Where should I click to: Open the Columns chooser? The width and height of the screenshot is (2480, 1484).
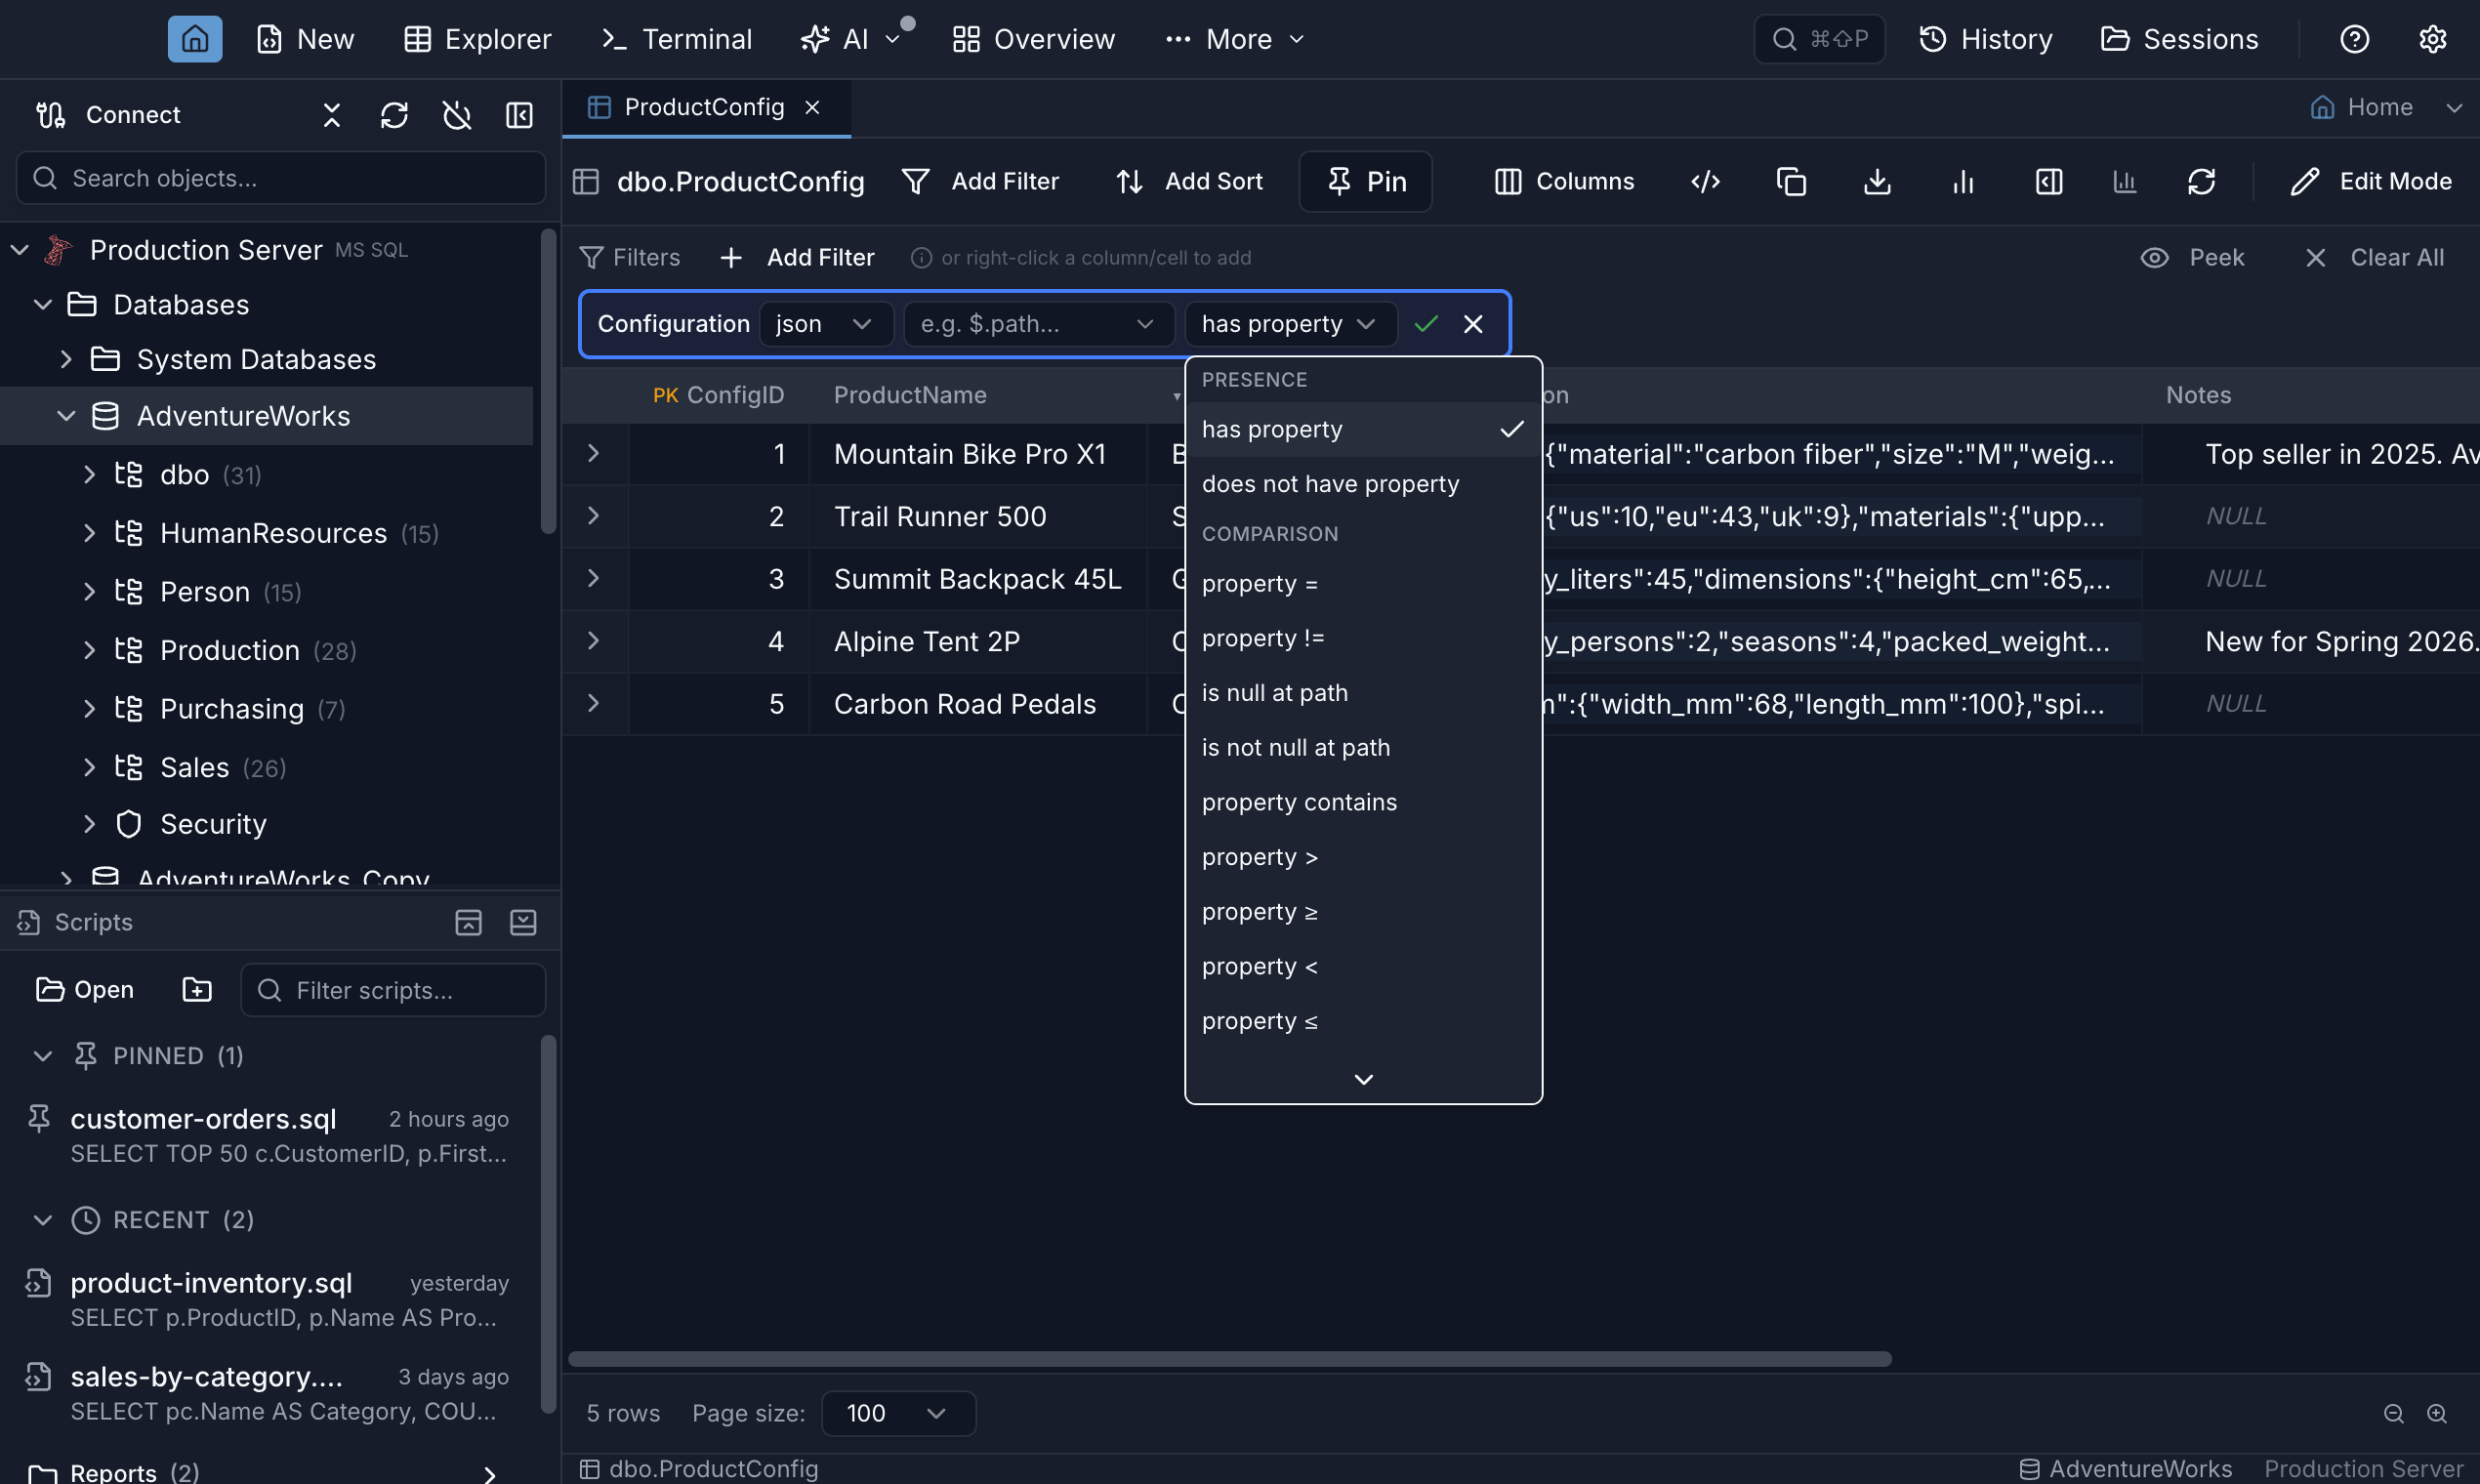[x=1564, y=181]
